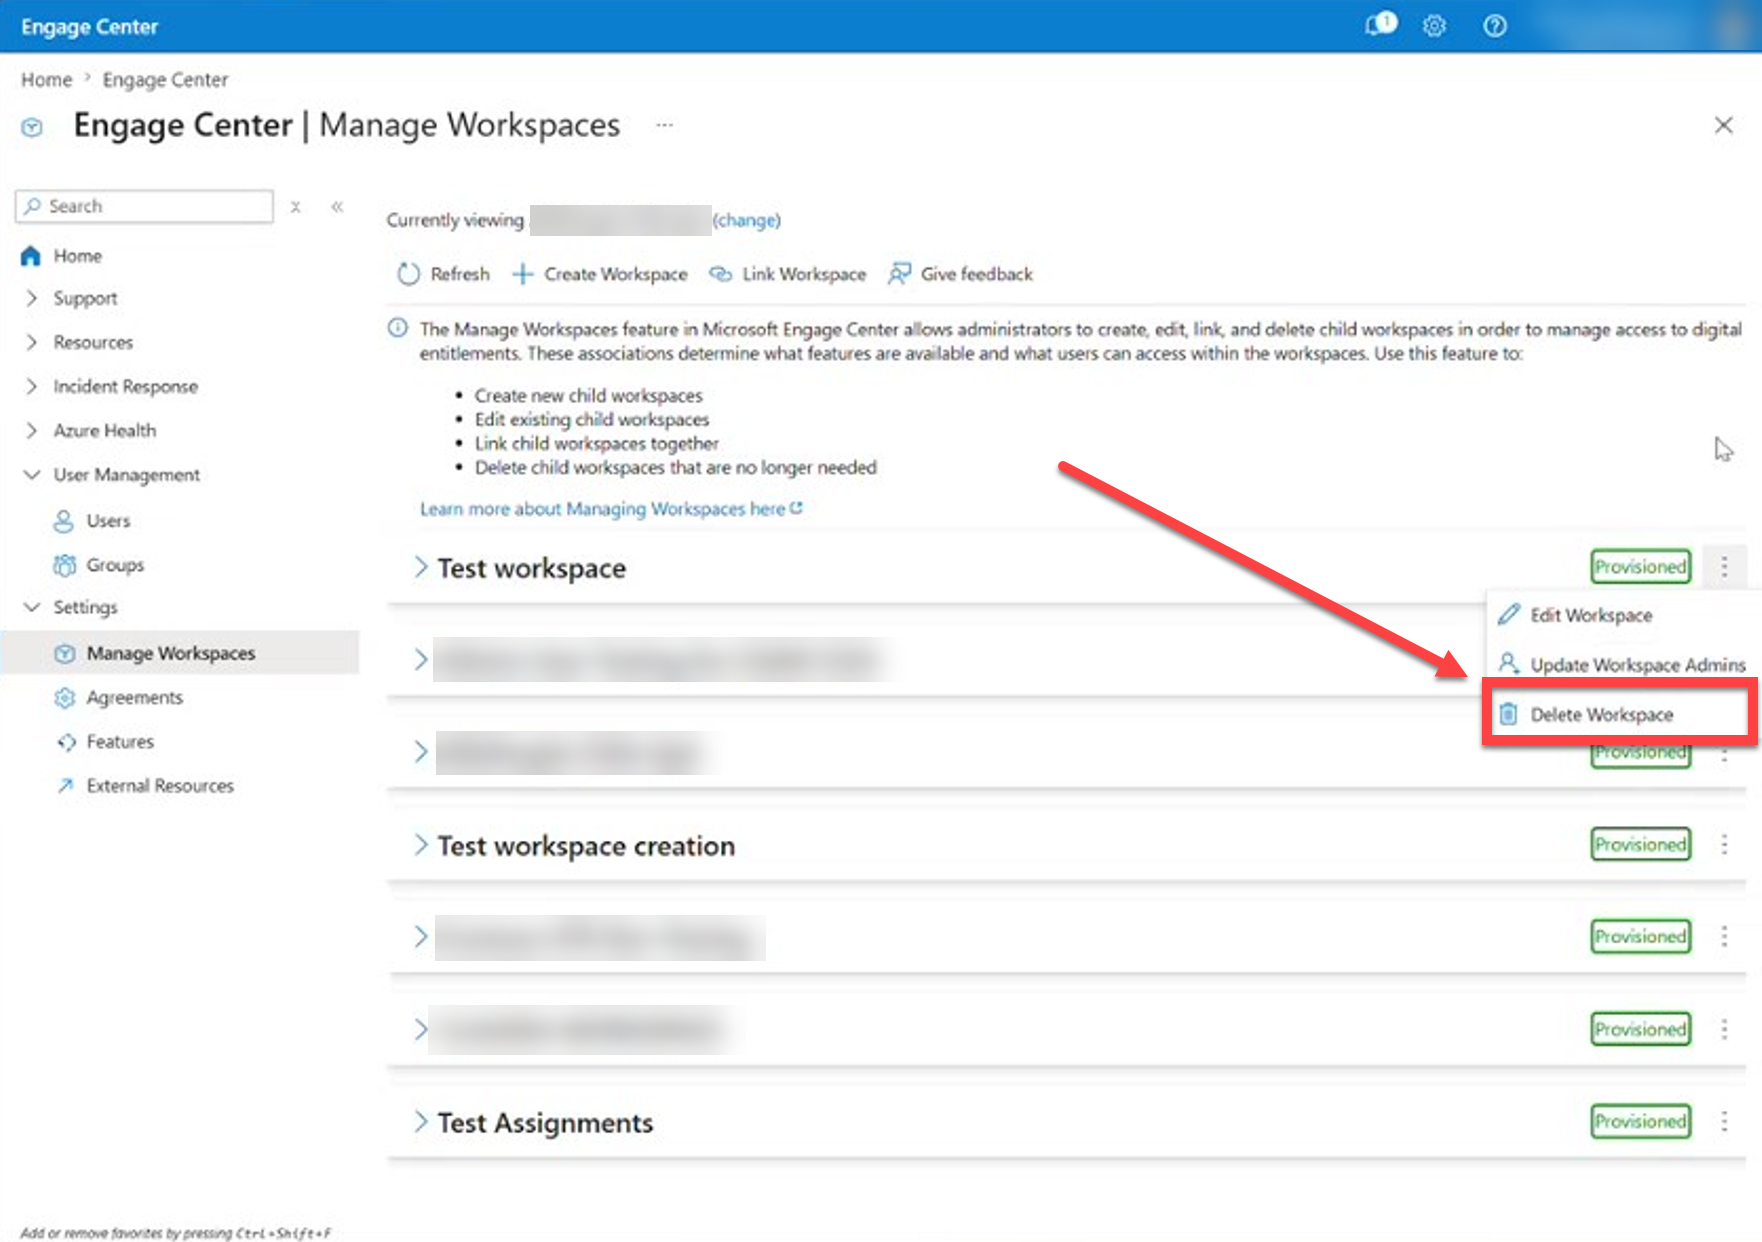Choose Edit Workspace from context menu
Image resolution: width=1762 pixels, height=1242 pixels.
(1590, 615)
